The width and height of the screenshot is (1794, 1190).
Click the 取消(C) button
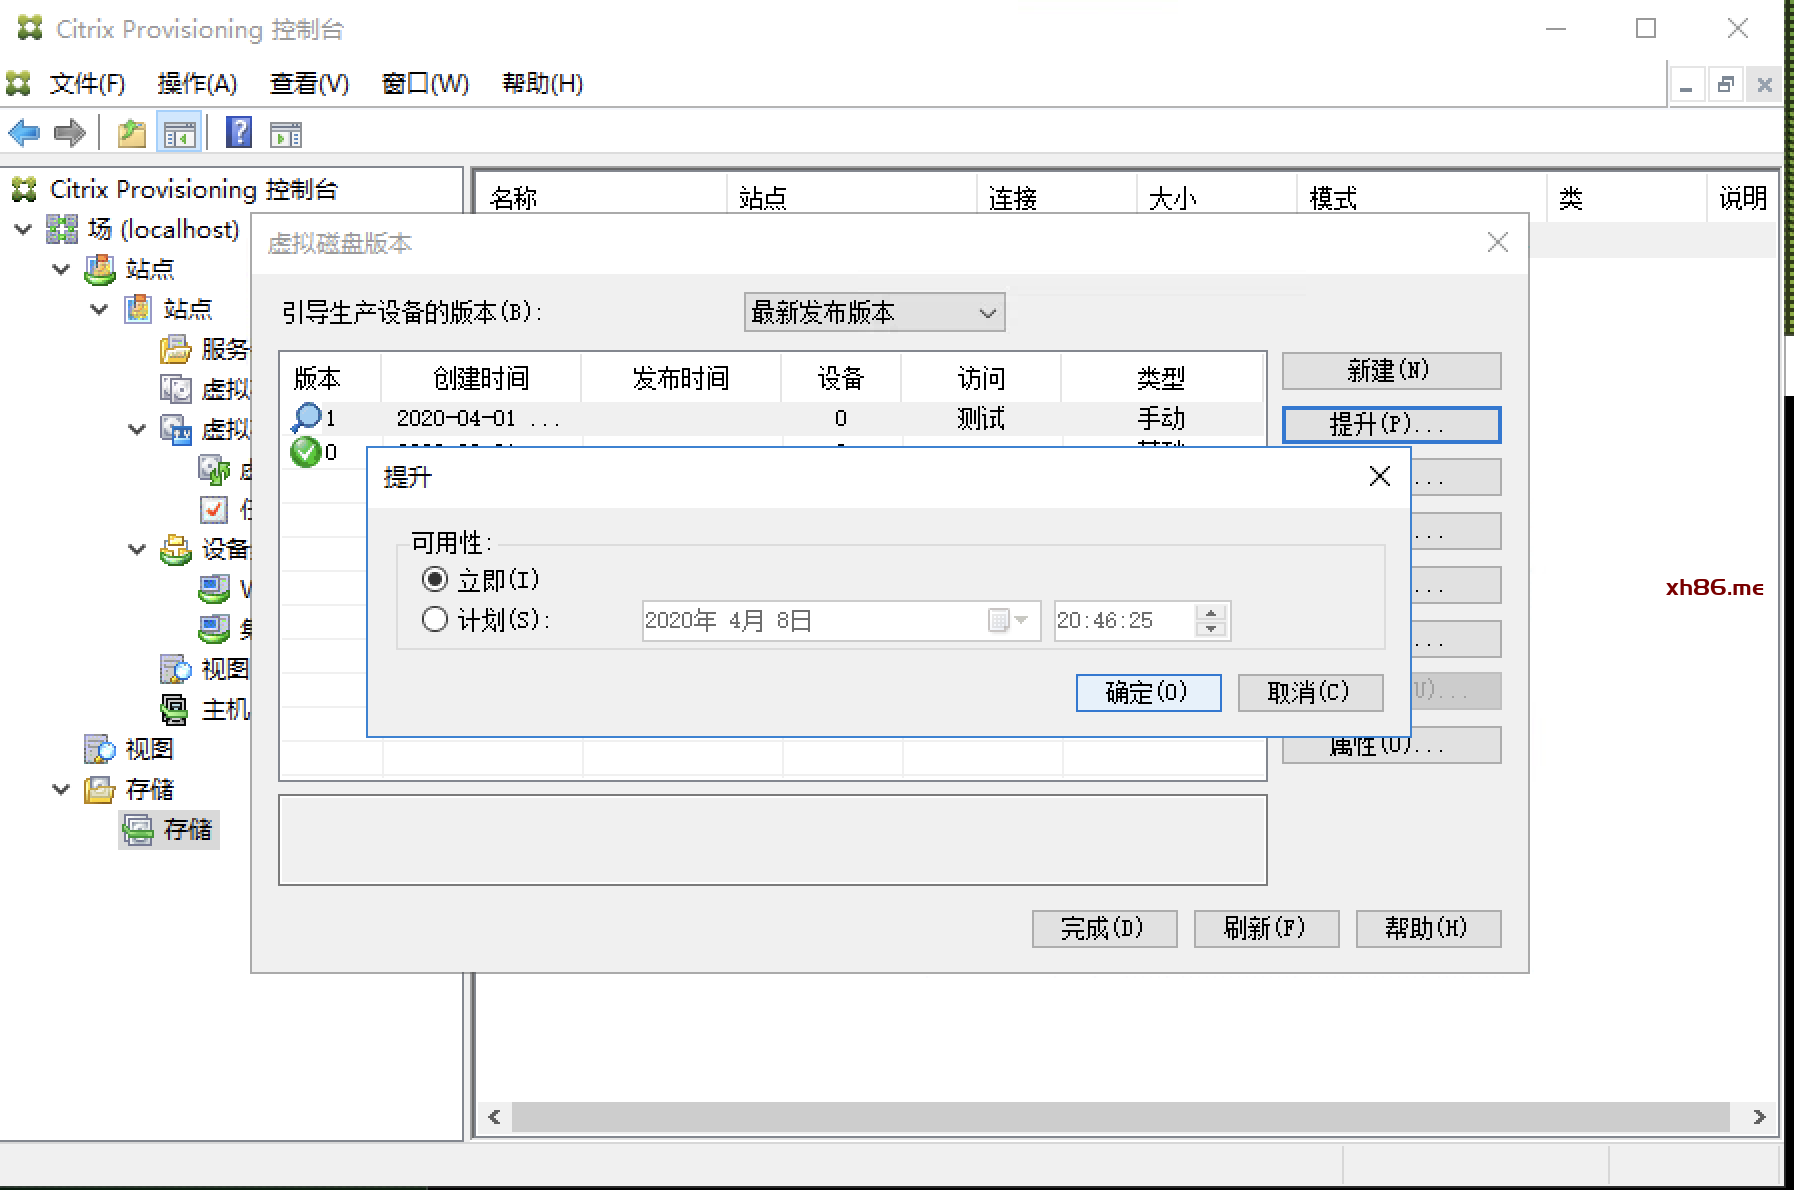[1309, 692]
